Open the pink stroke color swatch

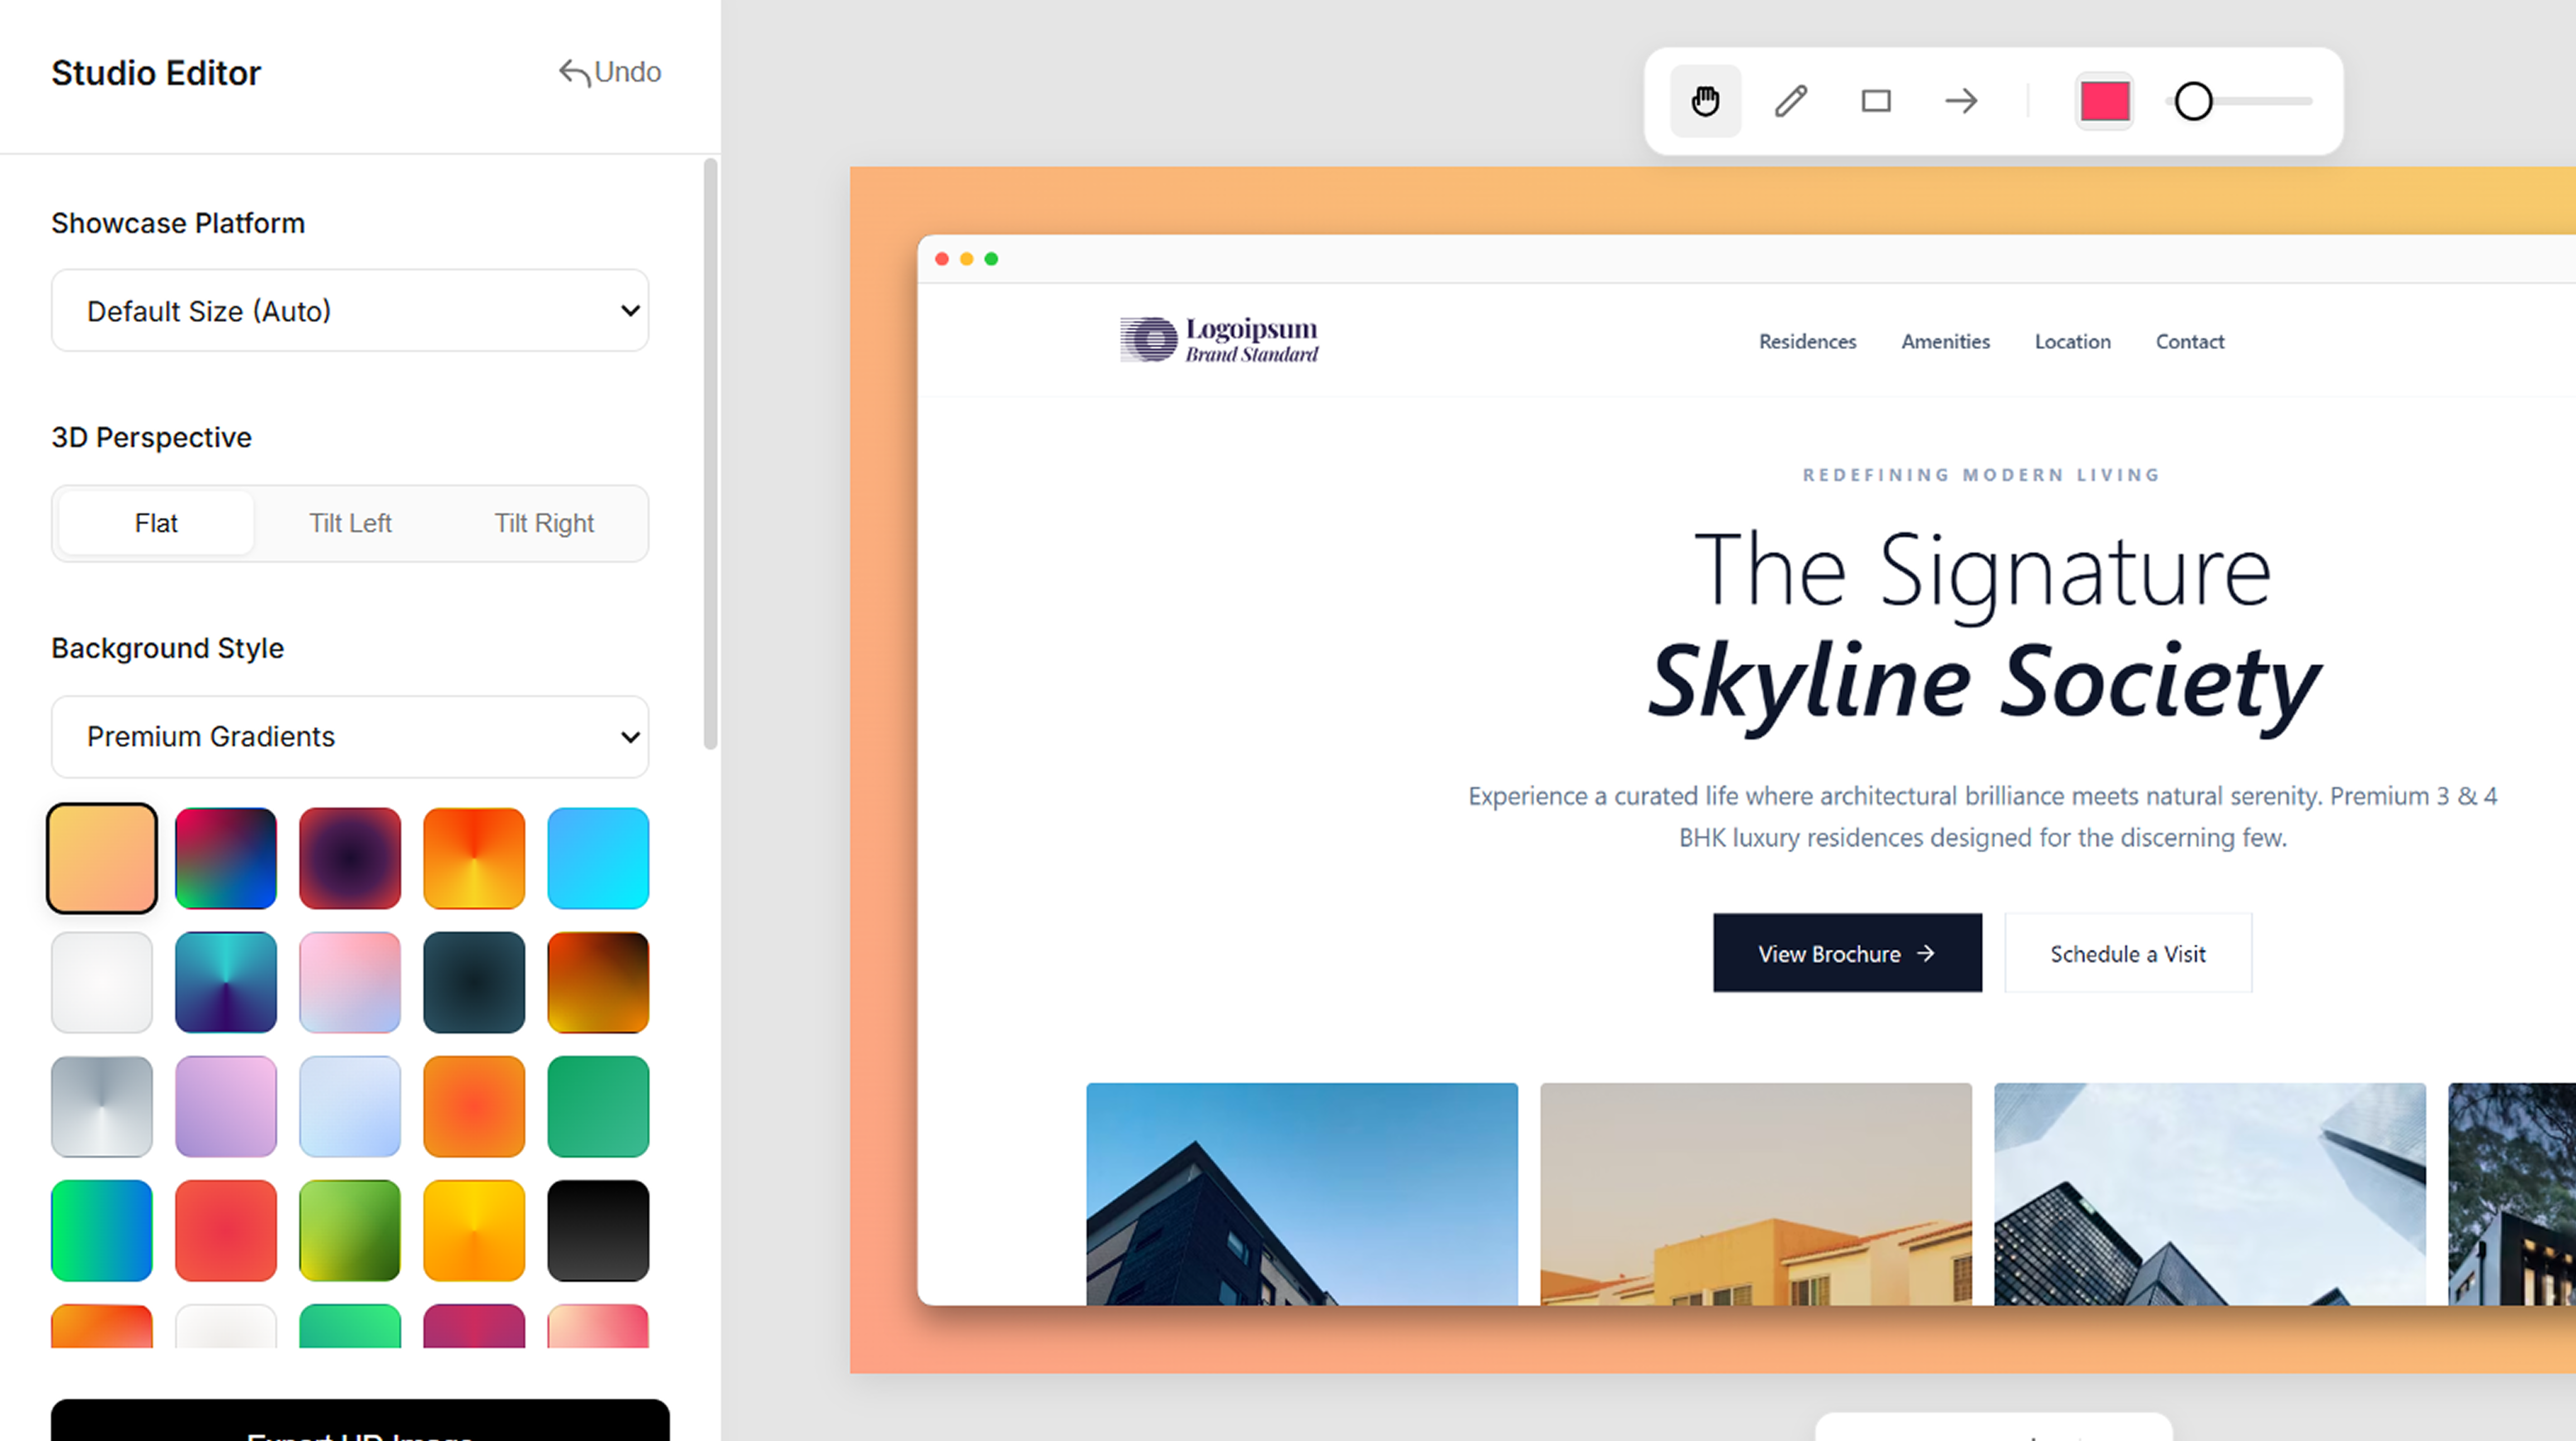click(x=2104, y=101)
